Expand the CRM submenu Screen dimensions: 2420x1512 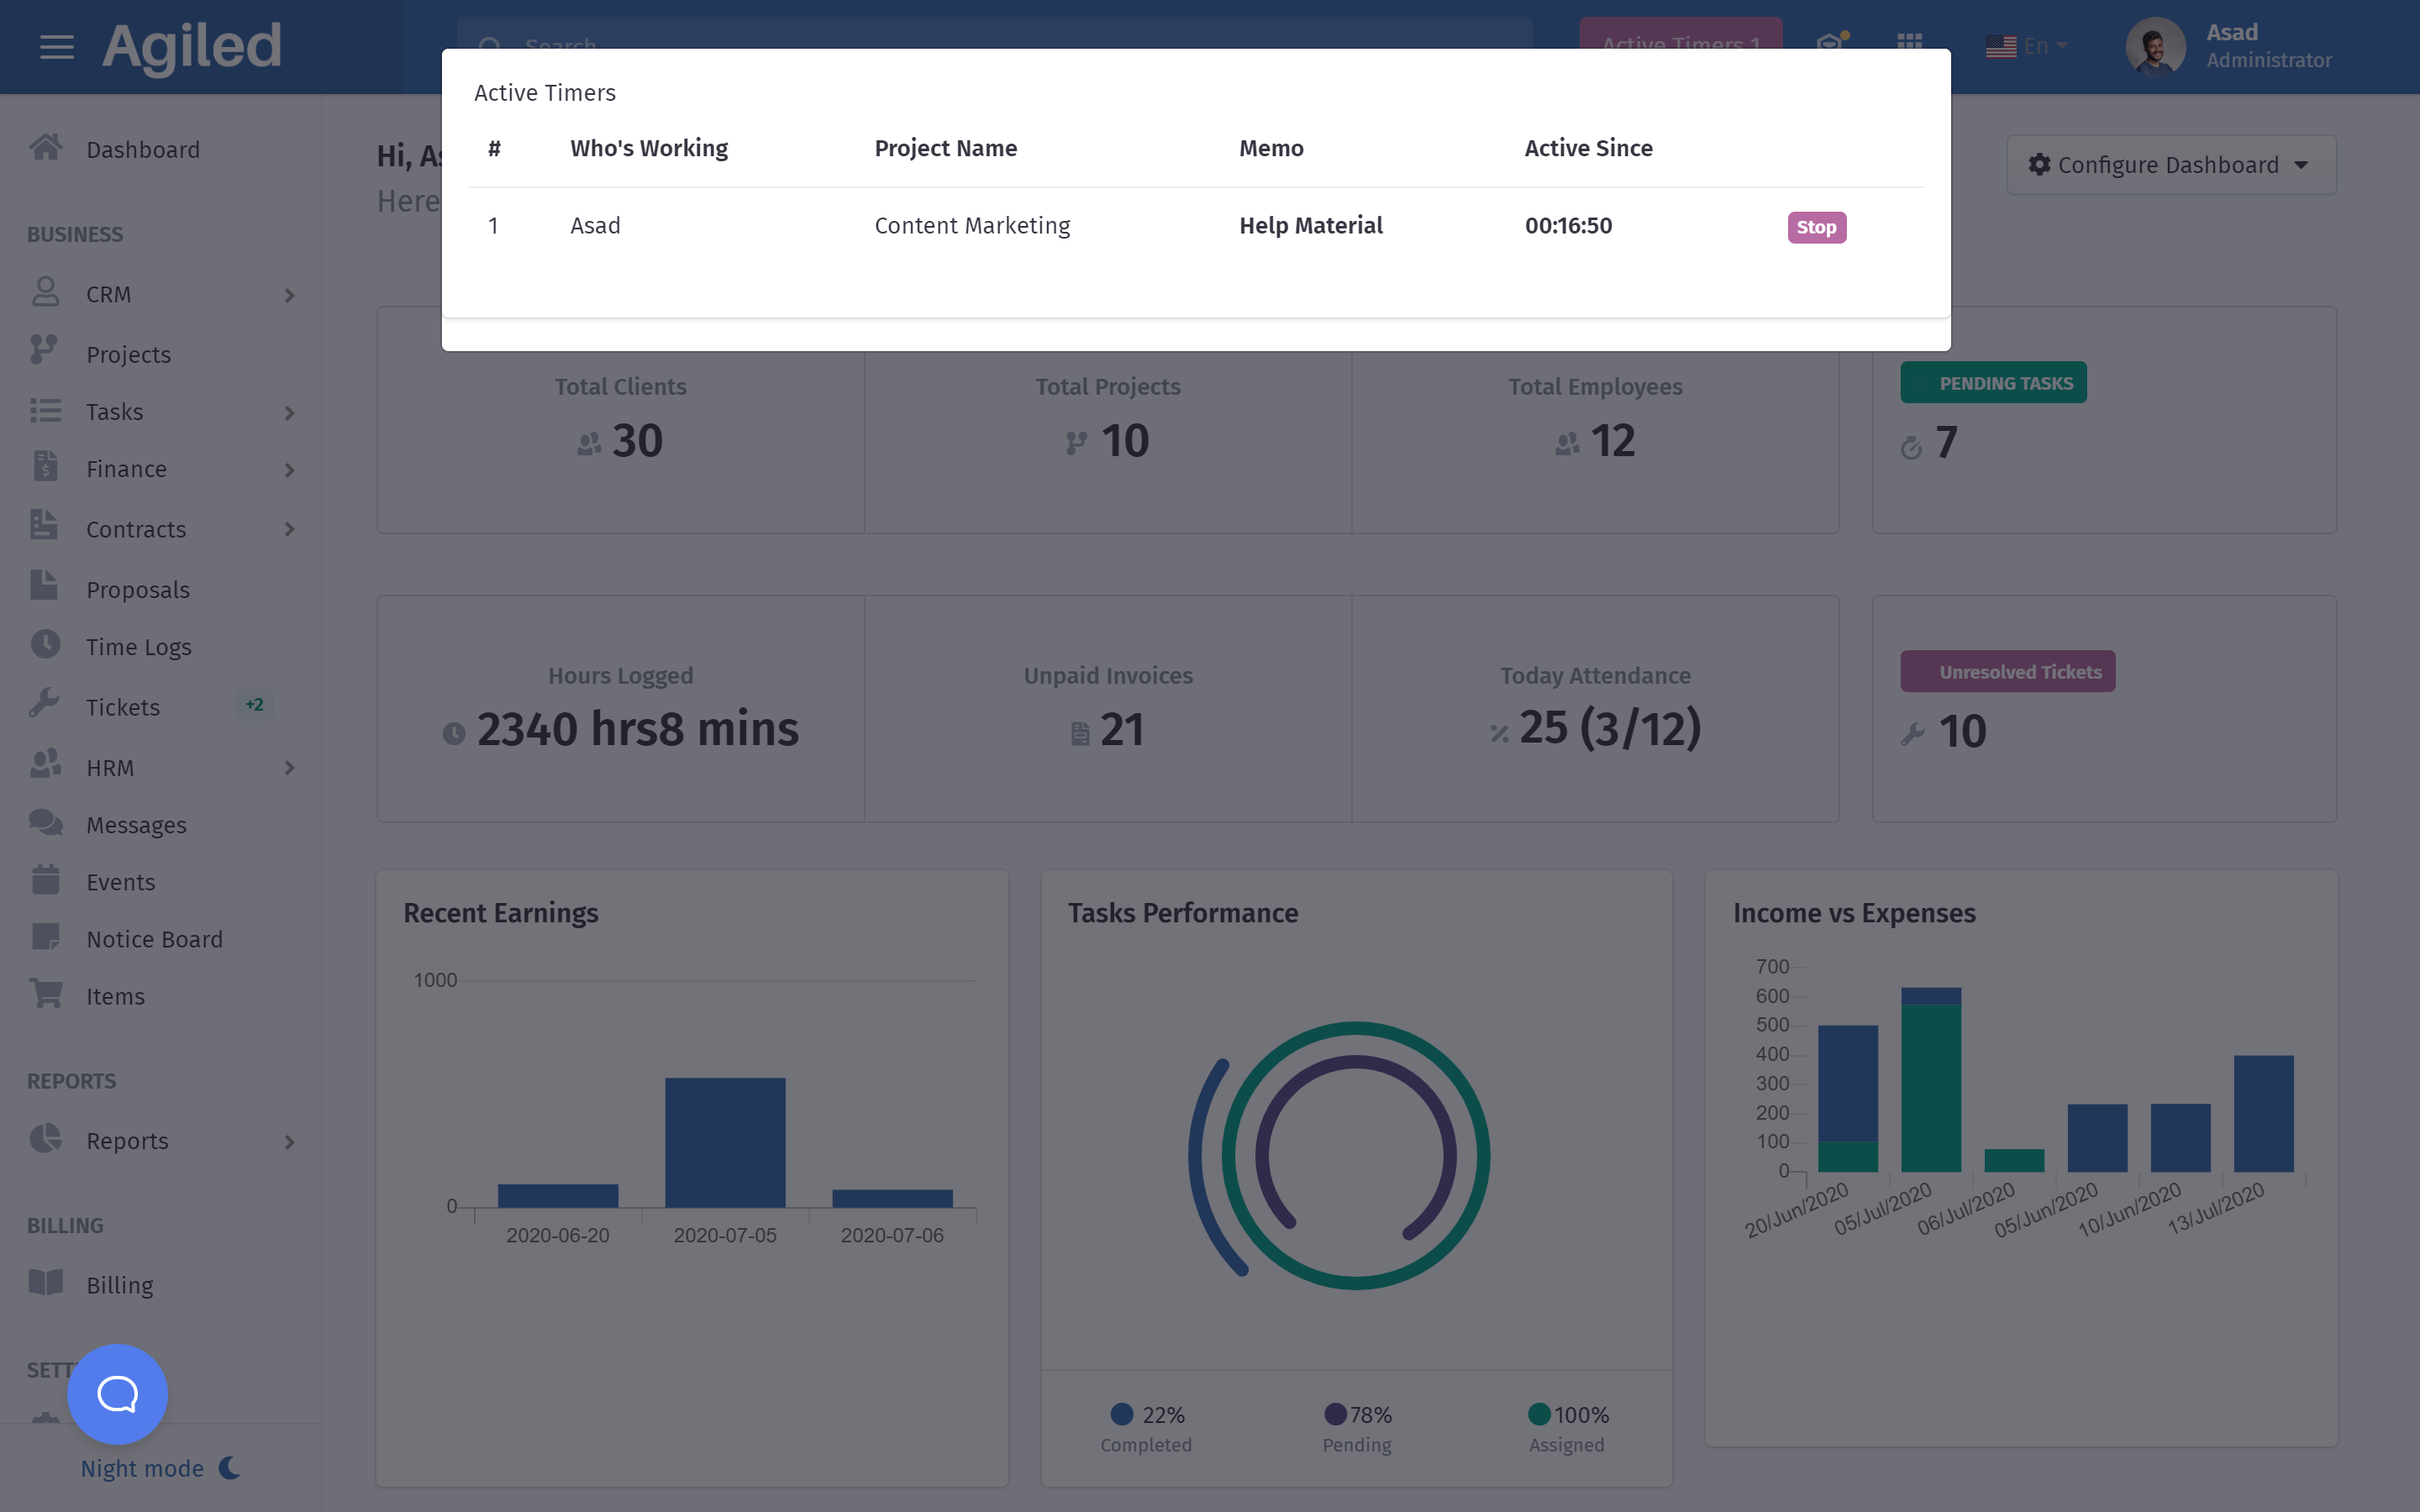(x=289, y=295)
